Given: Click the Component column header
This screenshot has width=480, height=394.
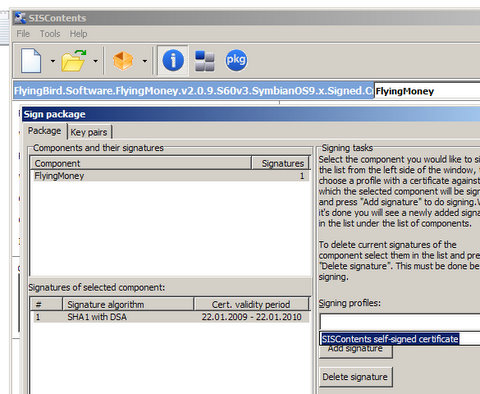Looking at the screenshot, I should pyautogui.click(x=141, y=163).
